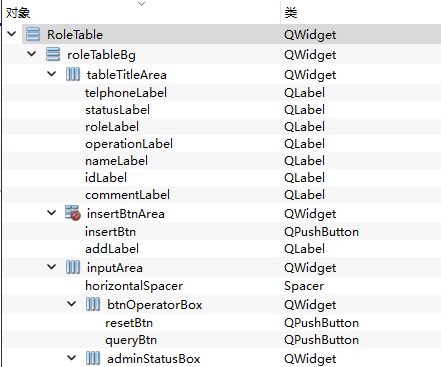Select the commentLabel item
Screen dimensions: 441x367
(127, 195)
